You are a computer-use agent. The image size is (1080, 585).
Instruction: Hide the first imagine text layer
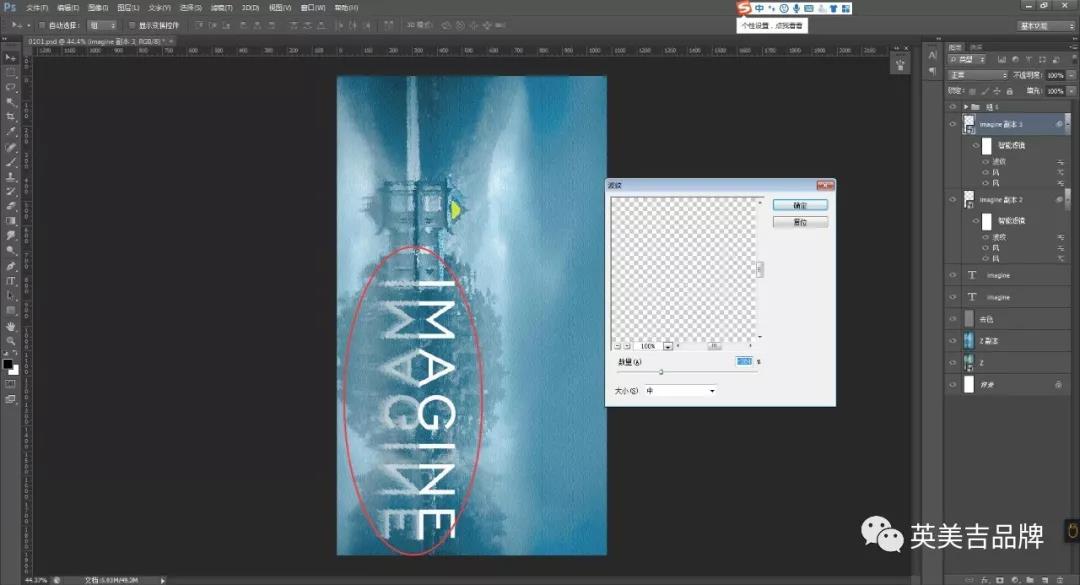[953, 275]
